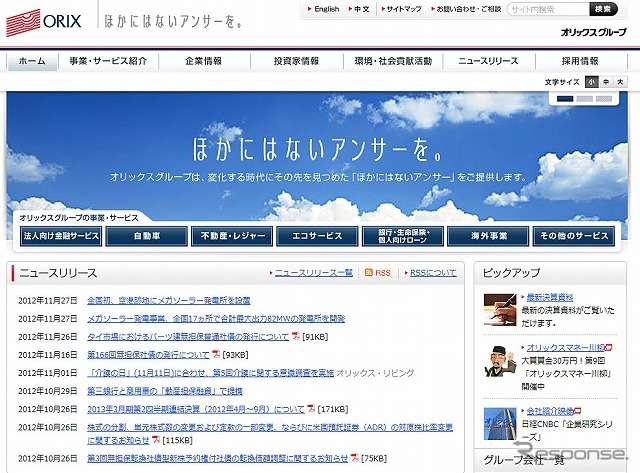Open mega solar 82MW release link
Image resolution: width=640 pixels, height=473 pixels.
pos(216,318)
